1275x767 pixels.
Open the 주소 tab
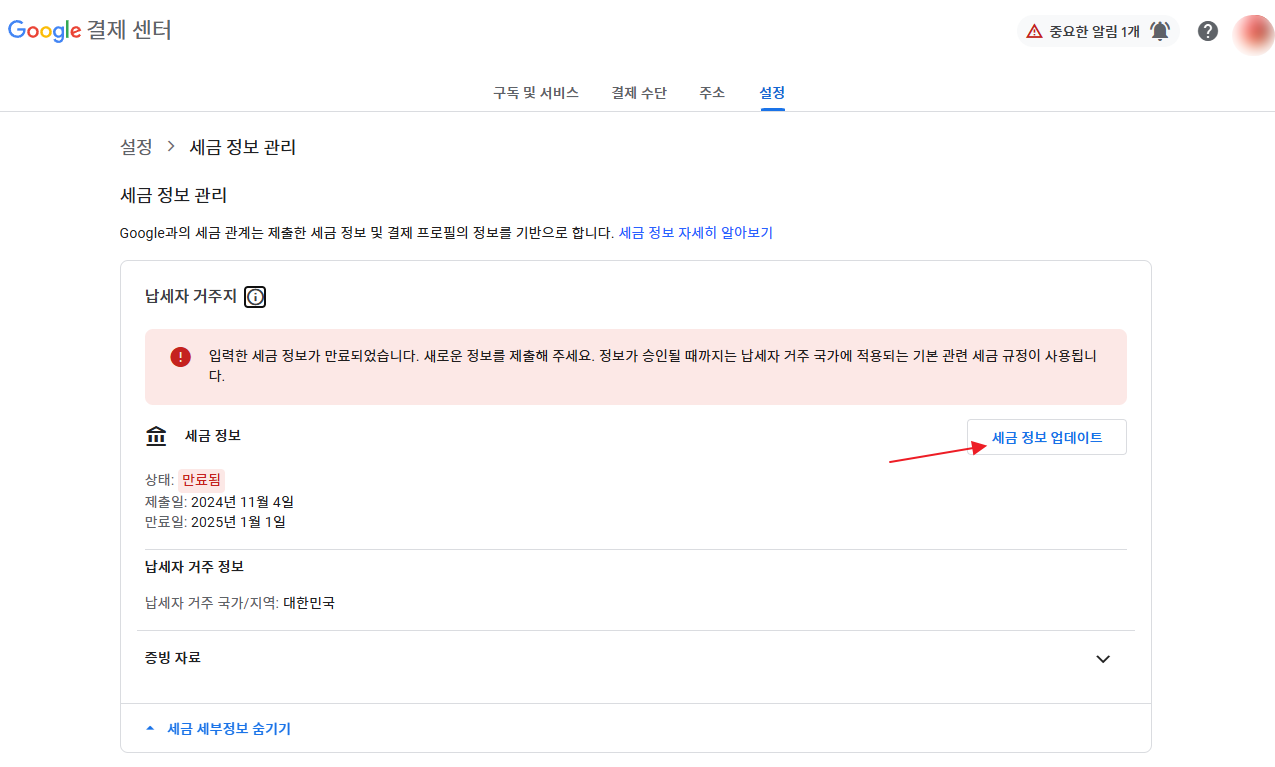pos(712,93)
